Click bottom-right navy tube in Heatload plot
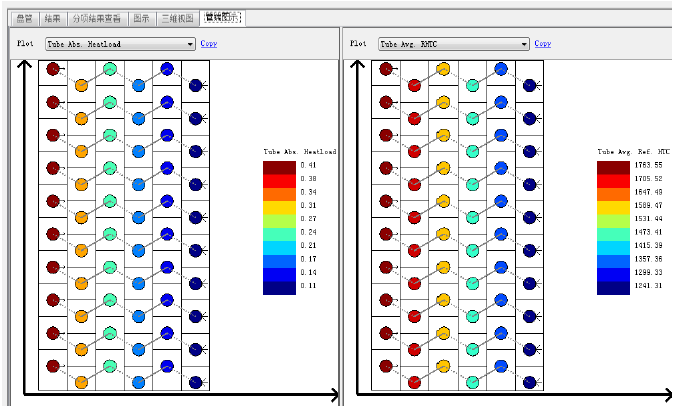This screenshot has width=690, height=412. [x=196, y=382]
